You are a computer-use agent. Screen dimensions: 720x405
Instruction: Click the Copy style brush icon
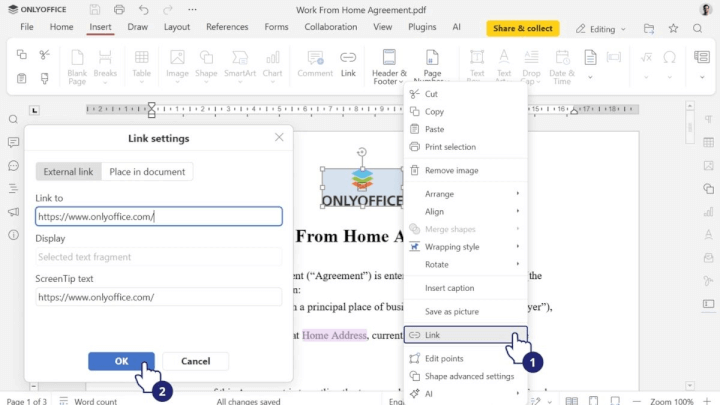(x=44, y=79)
